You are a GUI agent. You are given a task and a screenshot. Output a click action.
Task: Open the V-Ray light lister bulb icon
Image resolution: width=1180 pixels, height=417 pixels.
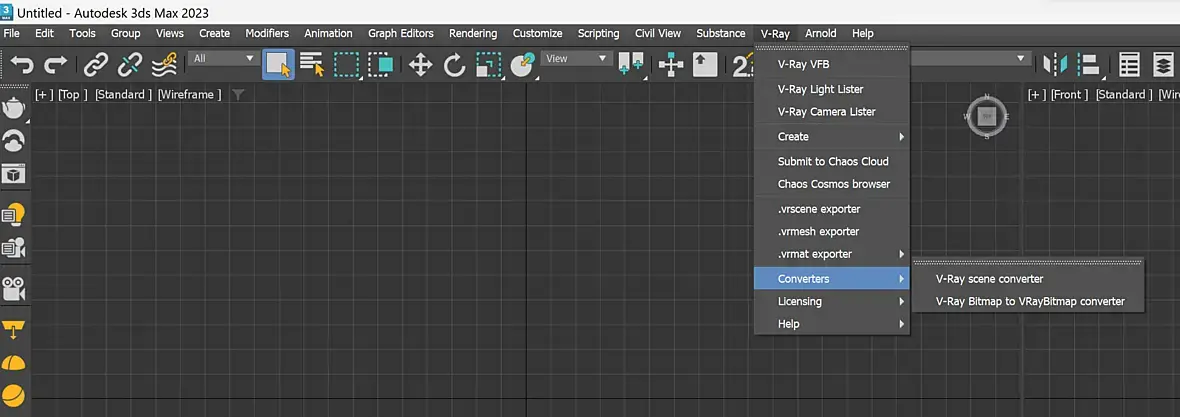[x=14, y=214]
